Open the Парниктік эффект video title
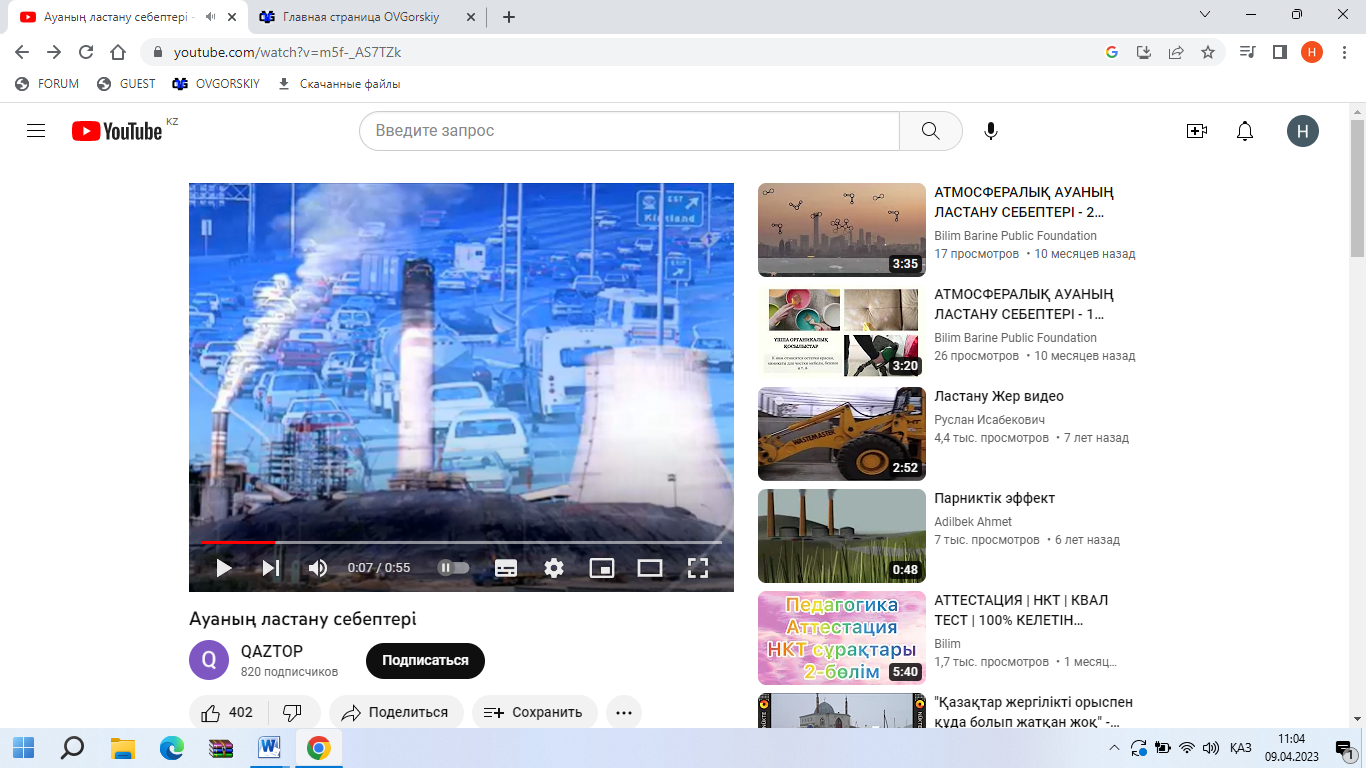The height and width of the screenshot is (768, 1366). coord(995,498)
